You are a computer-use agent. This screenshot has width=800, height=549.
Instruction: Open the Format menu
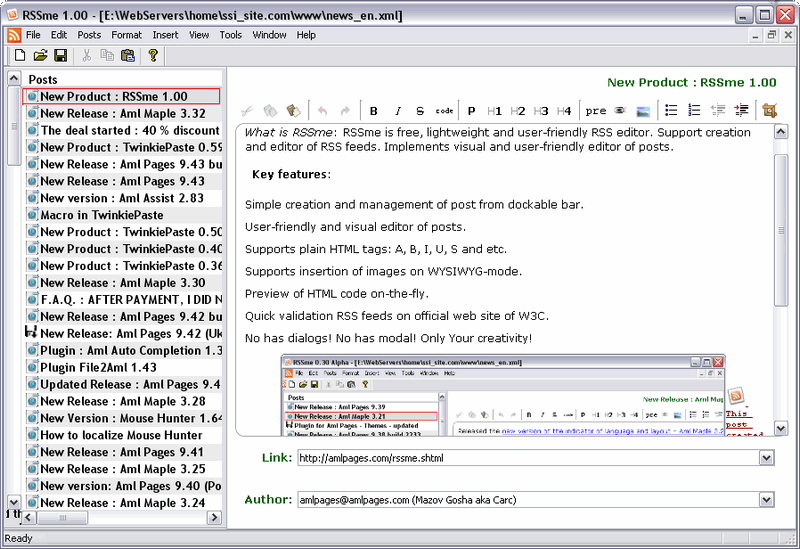pyautogui.click(x=127, y=35)
